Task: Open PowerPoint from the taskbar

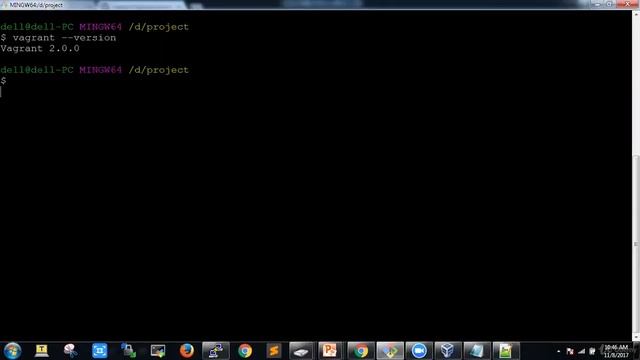Action: tap(329, 351)
